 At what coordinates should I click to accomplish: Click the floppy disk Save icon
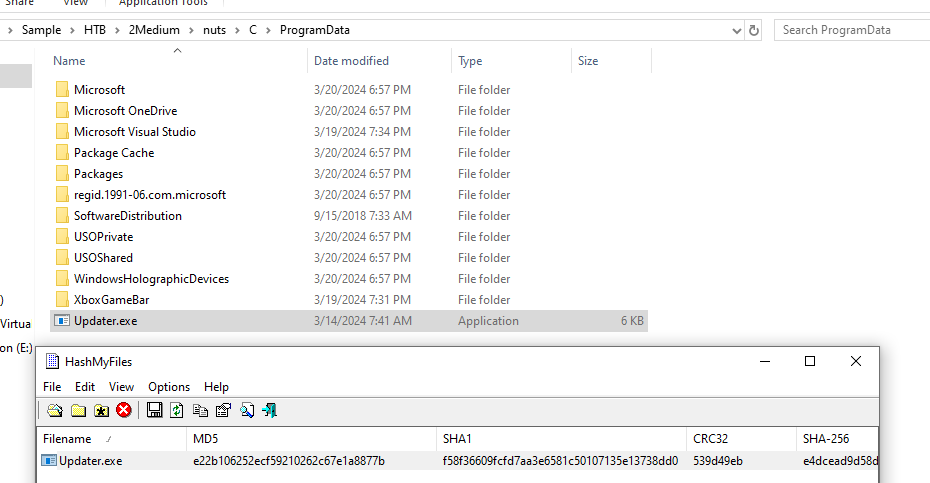pos(155,410)
